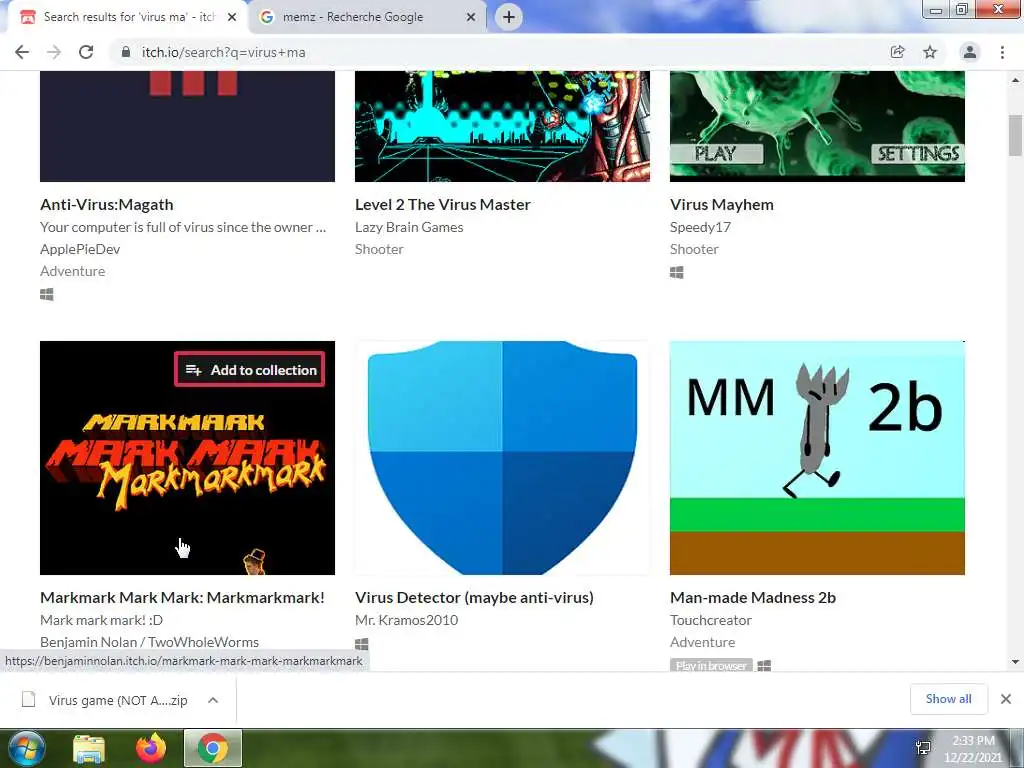This screenshot has height=768, width=1024.
Task: Click the page scroll up arrow
Action: coord(1016,80)
